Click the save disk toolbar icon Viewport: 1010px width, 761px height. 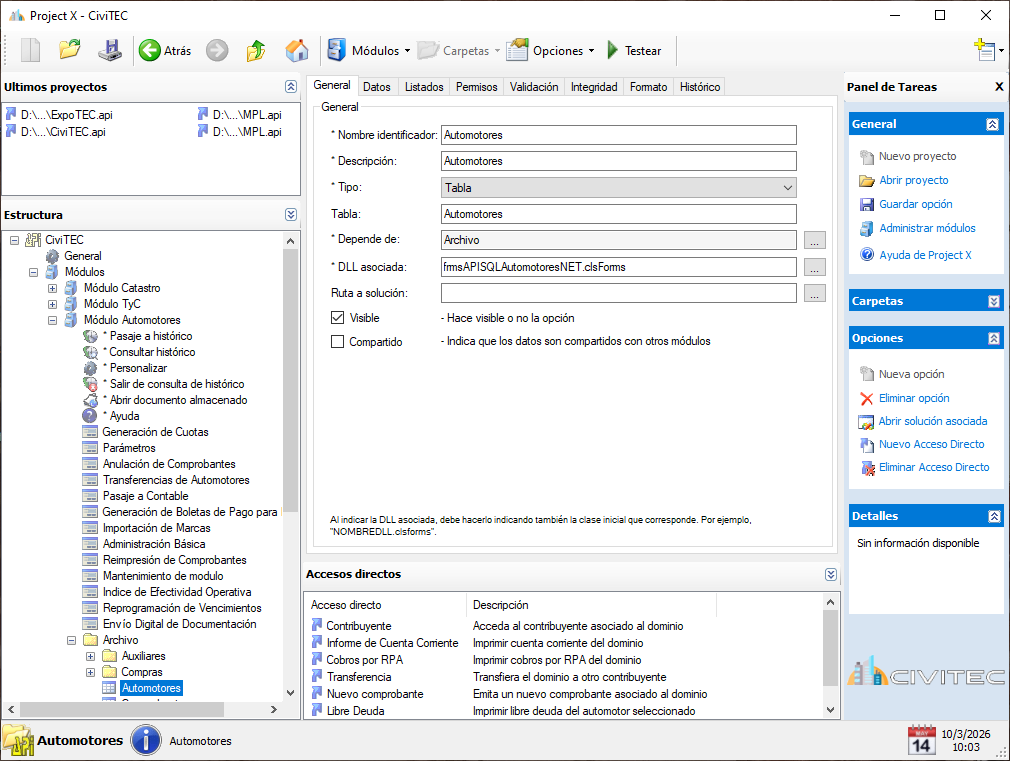(110, 50)
